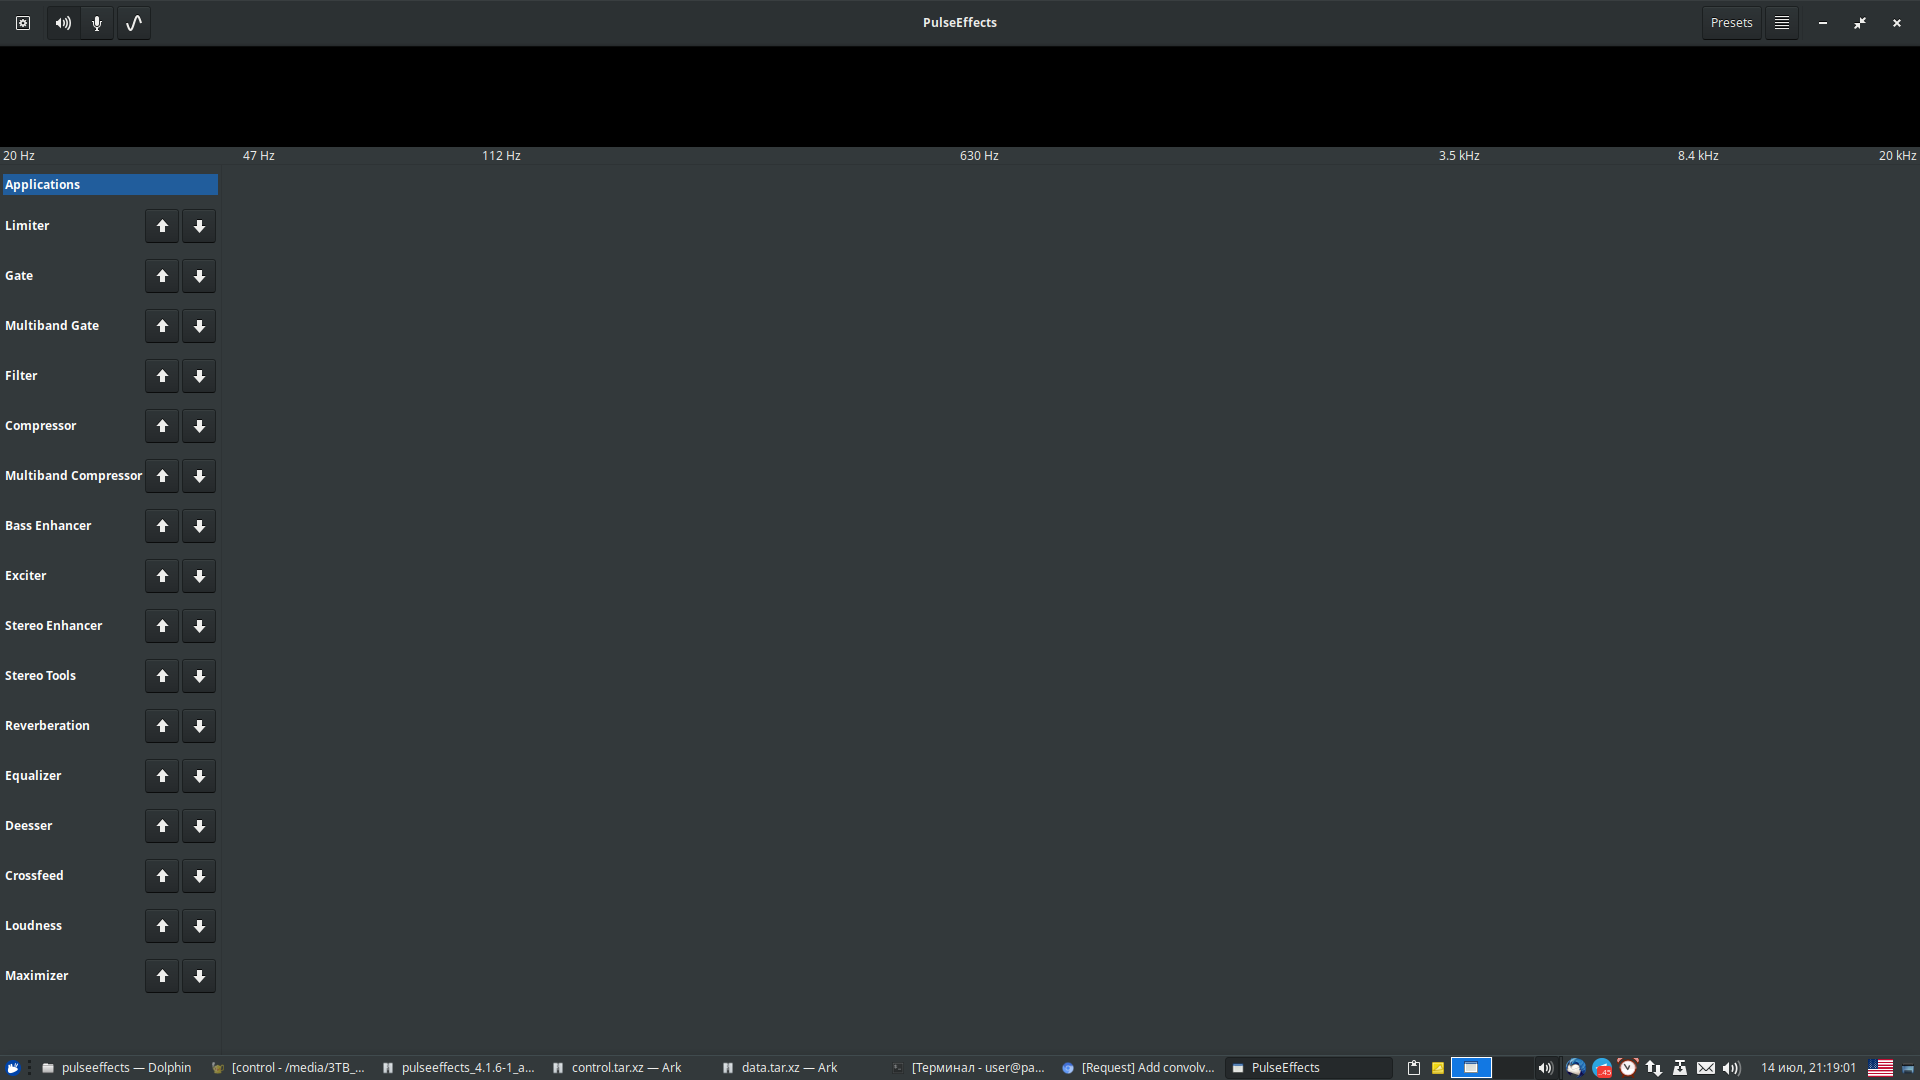Viewport: 1920px width, 1080px height.
Task: Open the Exciter plugin page
Action: tap(26, 576)
